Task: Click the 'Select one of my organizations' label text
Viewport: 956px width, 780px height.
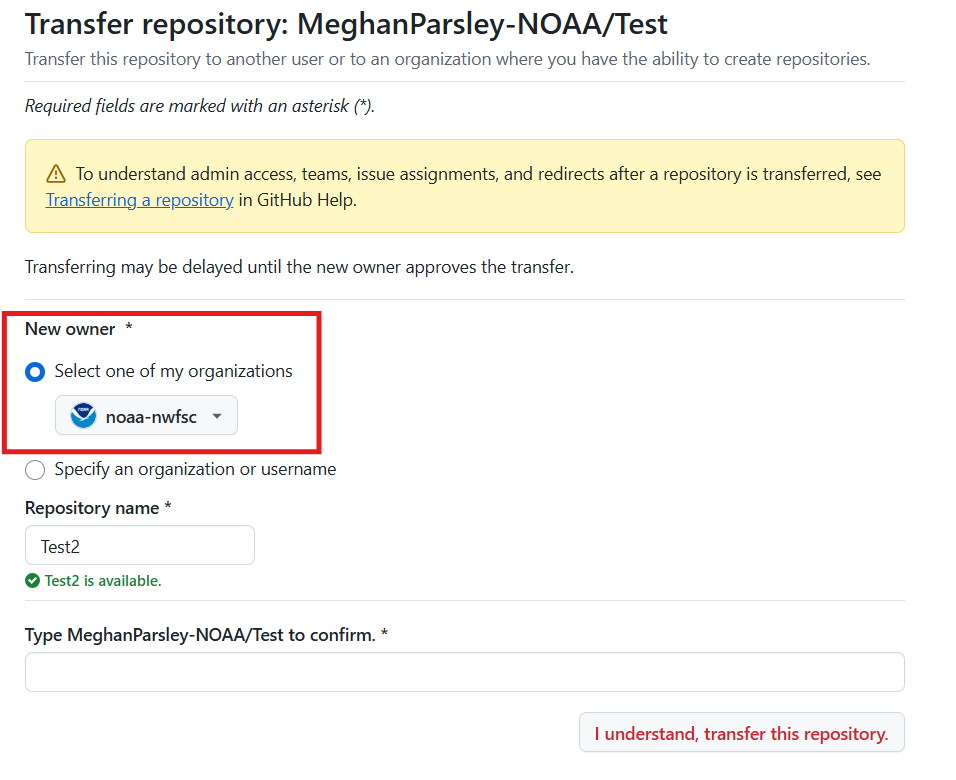Action: click(174, 371)
